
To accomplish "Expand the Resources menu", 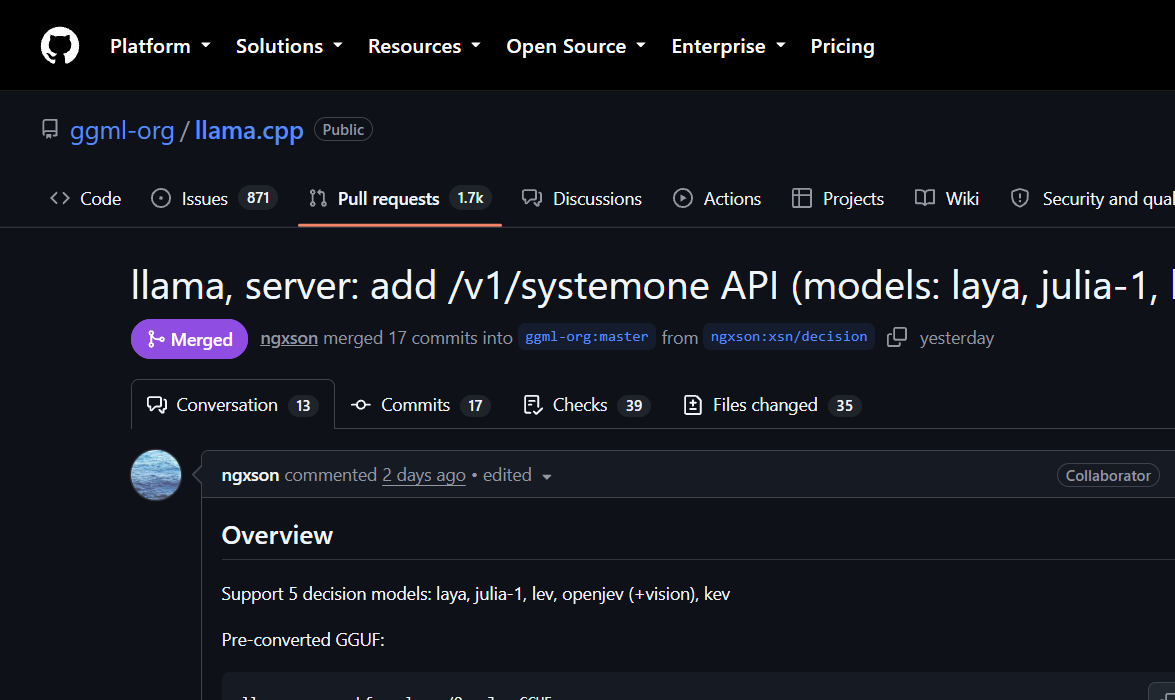I will [424, 46].
